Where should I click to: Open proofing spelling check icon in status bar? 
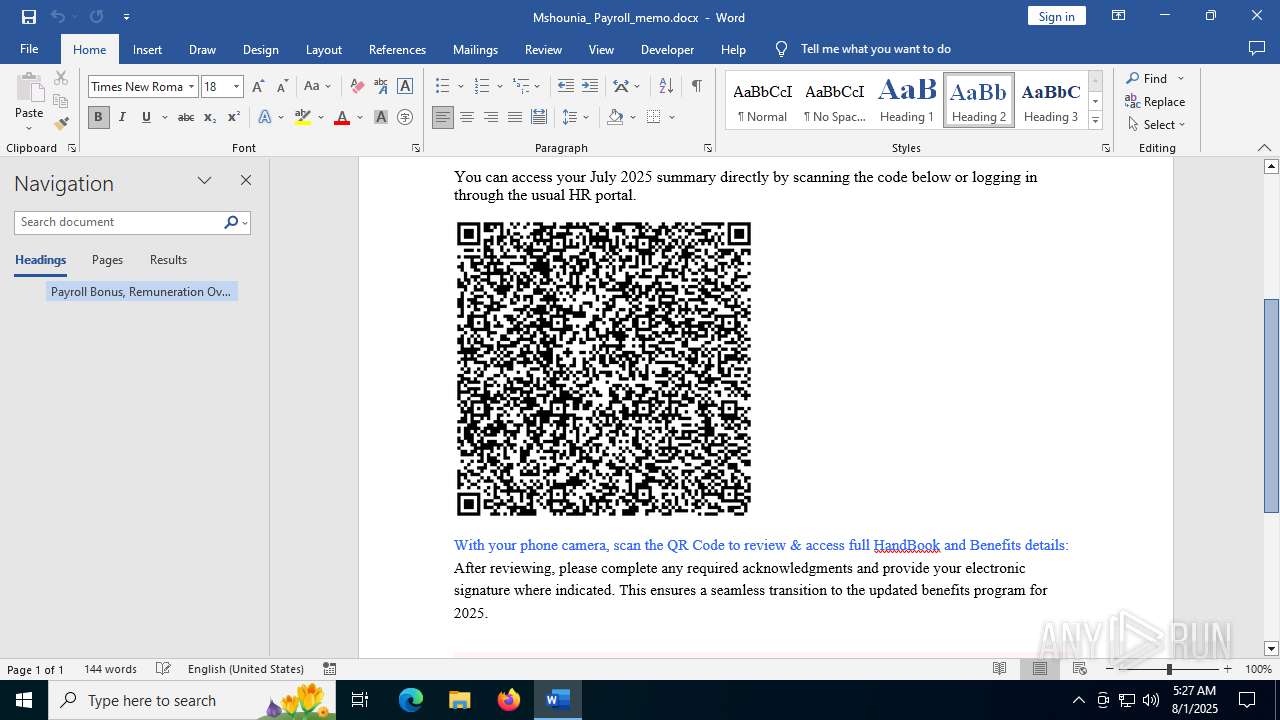(x=163, y=669)
